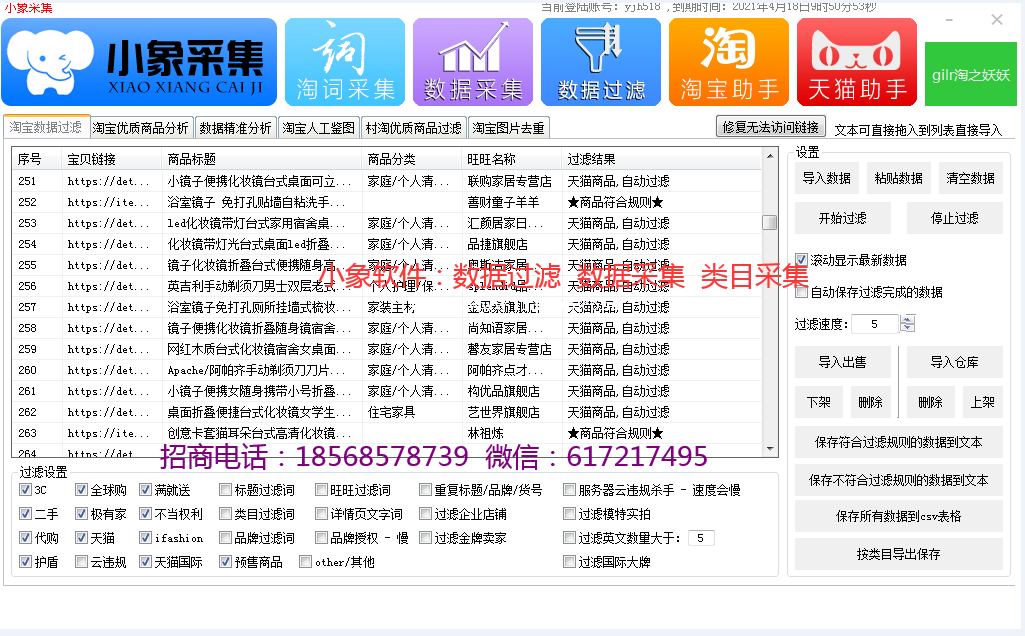Click 修复无法访问链接 button

[771, 127]
